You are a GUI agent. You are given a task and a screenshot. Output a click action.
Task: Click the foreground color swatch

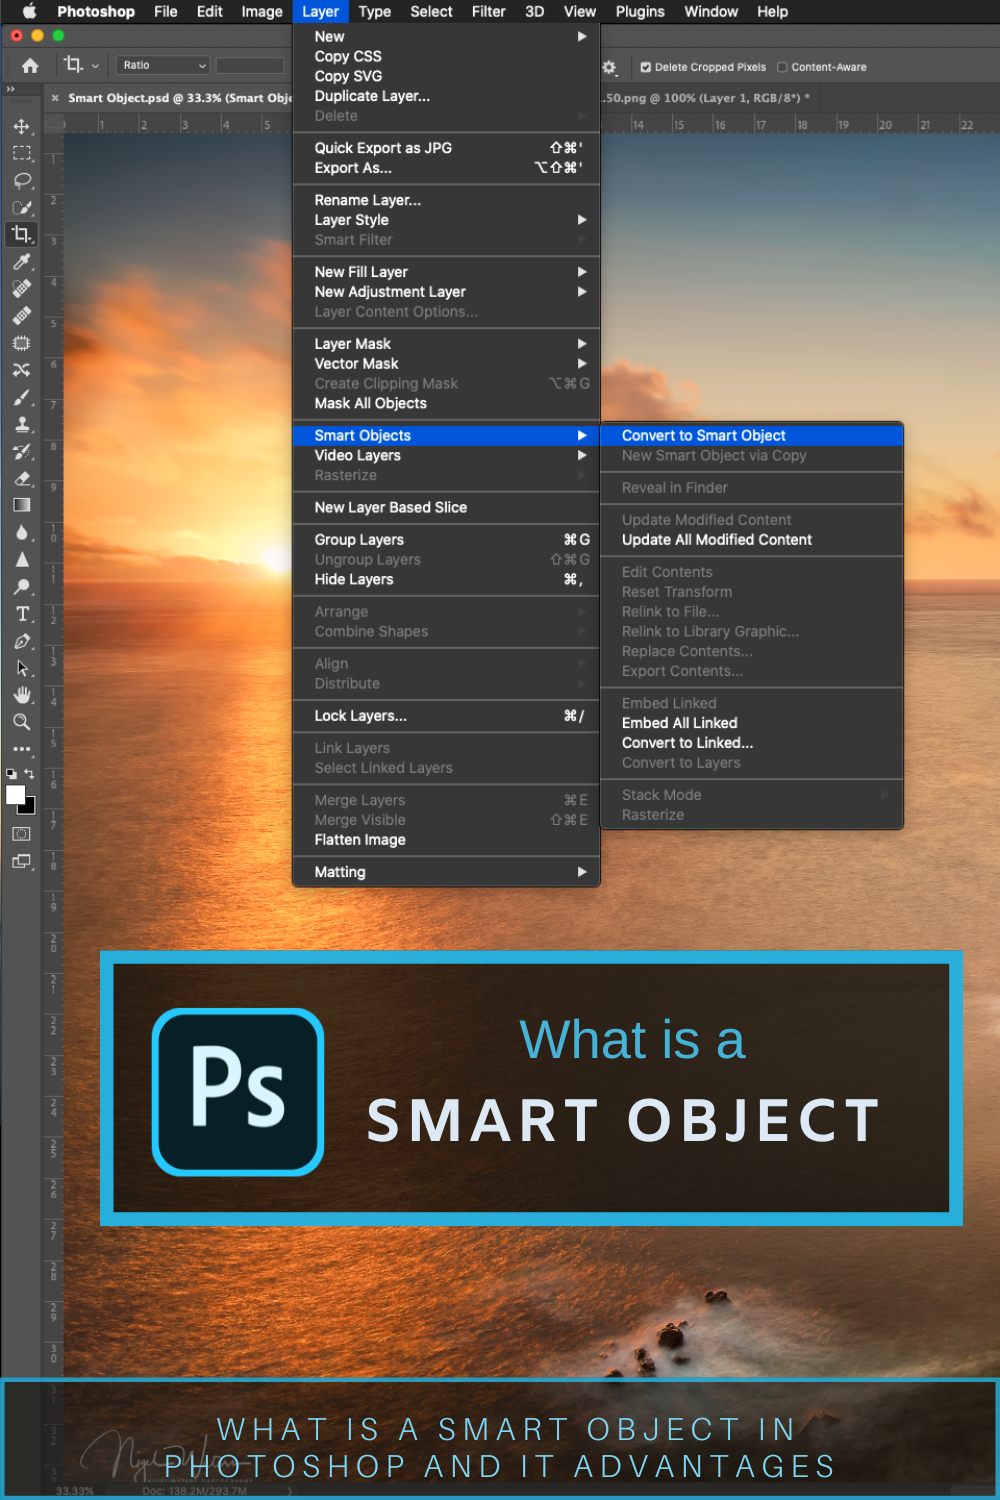[x=17, y=795]
